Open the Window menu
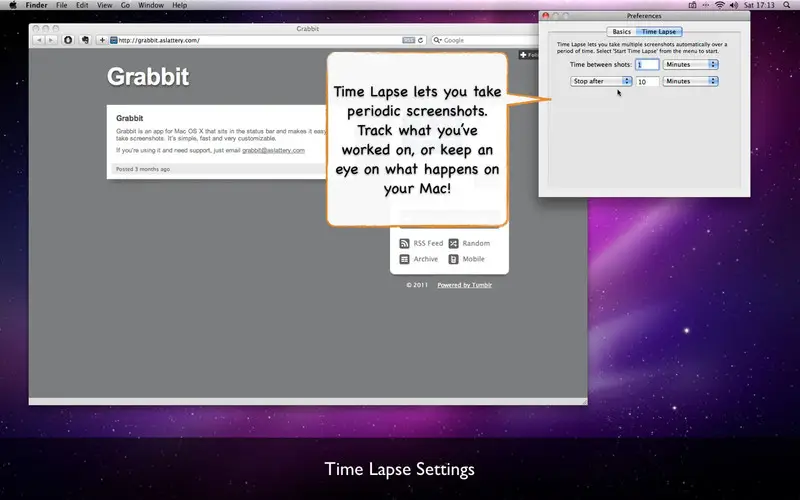Screen dimensions: 800x500 point(151,5)
